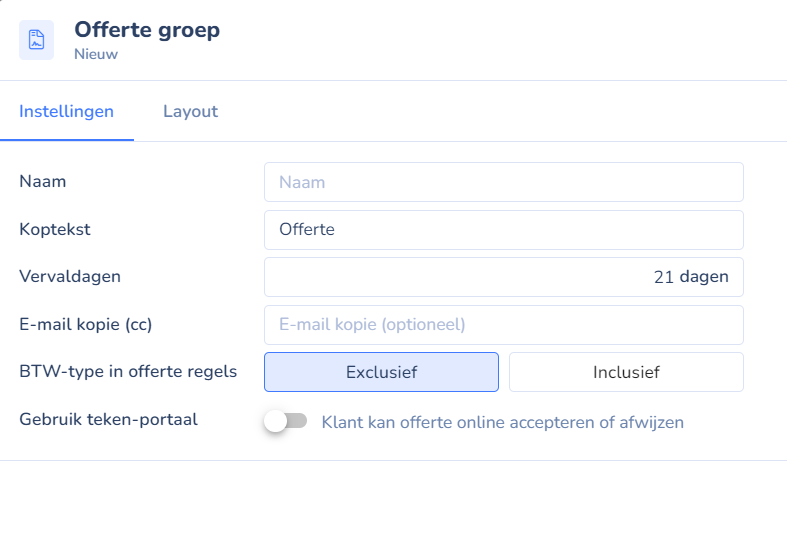Image resolution: width=787 pixels, height=538 pixels.
Task: Choose Exclusief for BTW-type
Action: coord(381,372)
